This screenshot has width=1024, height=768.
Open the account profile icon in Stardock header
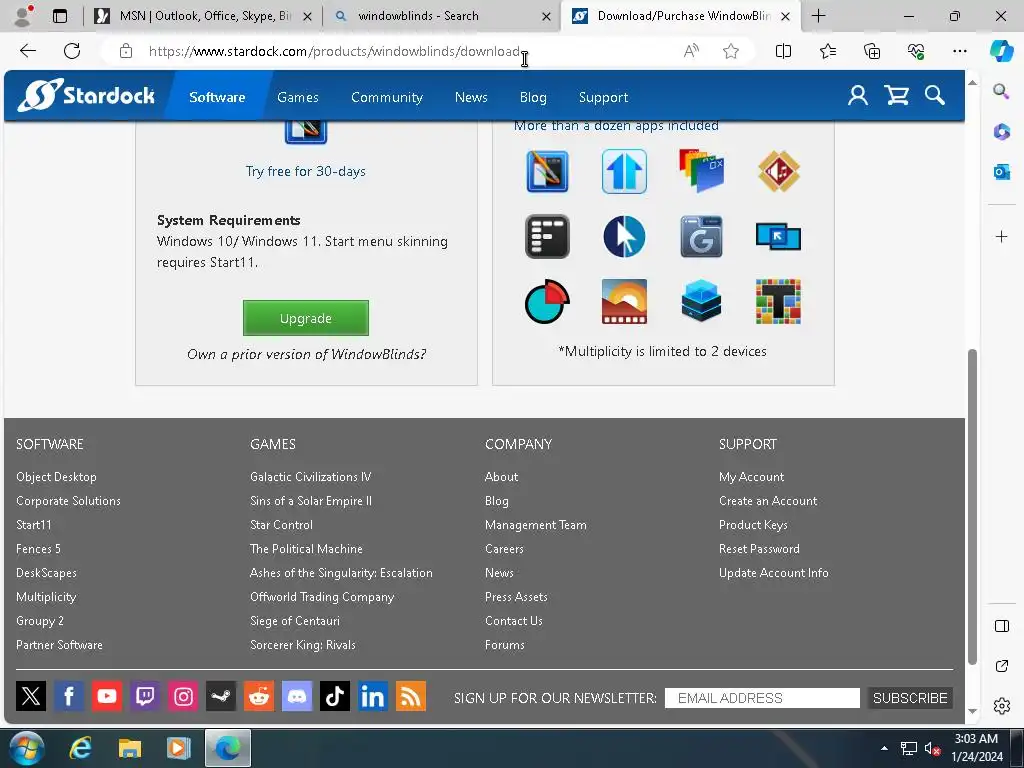click(857, 96)
